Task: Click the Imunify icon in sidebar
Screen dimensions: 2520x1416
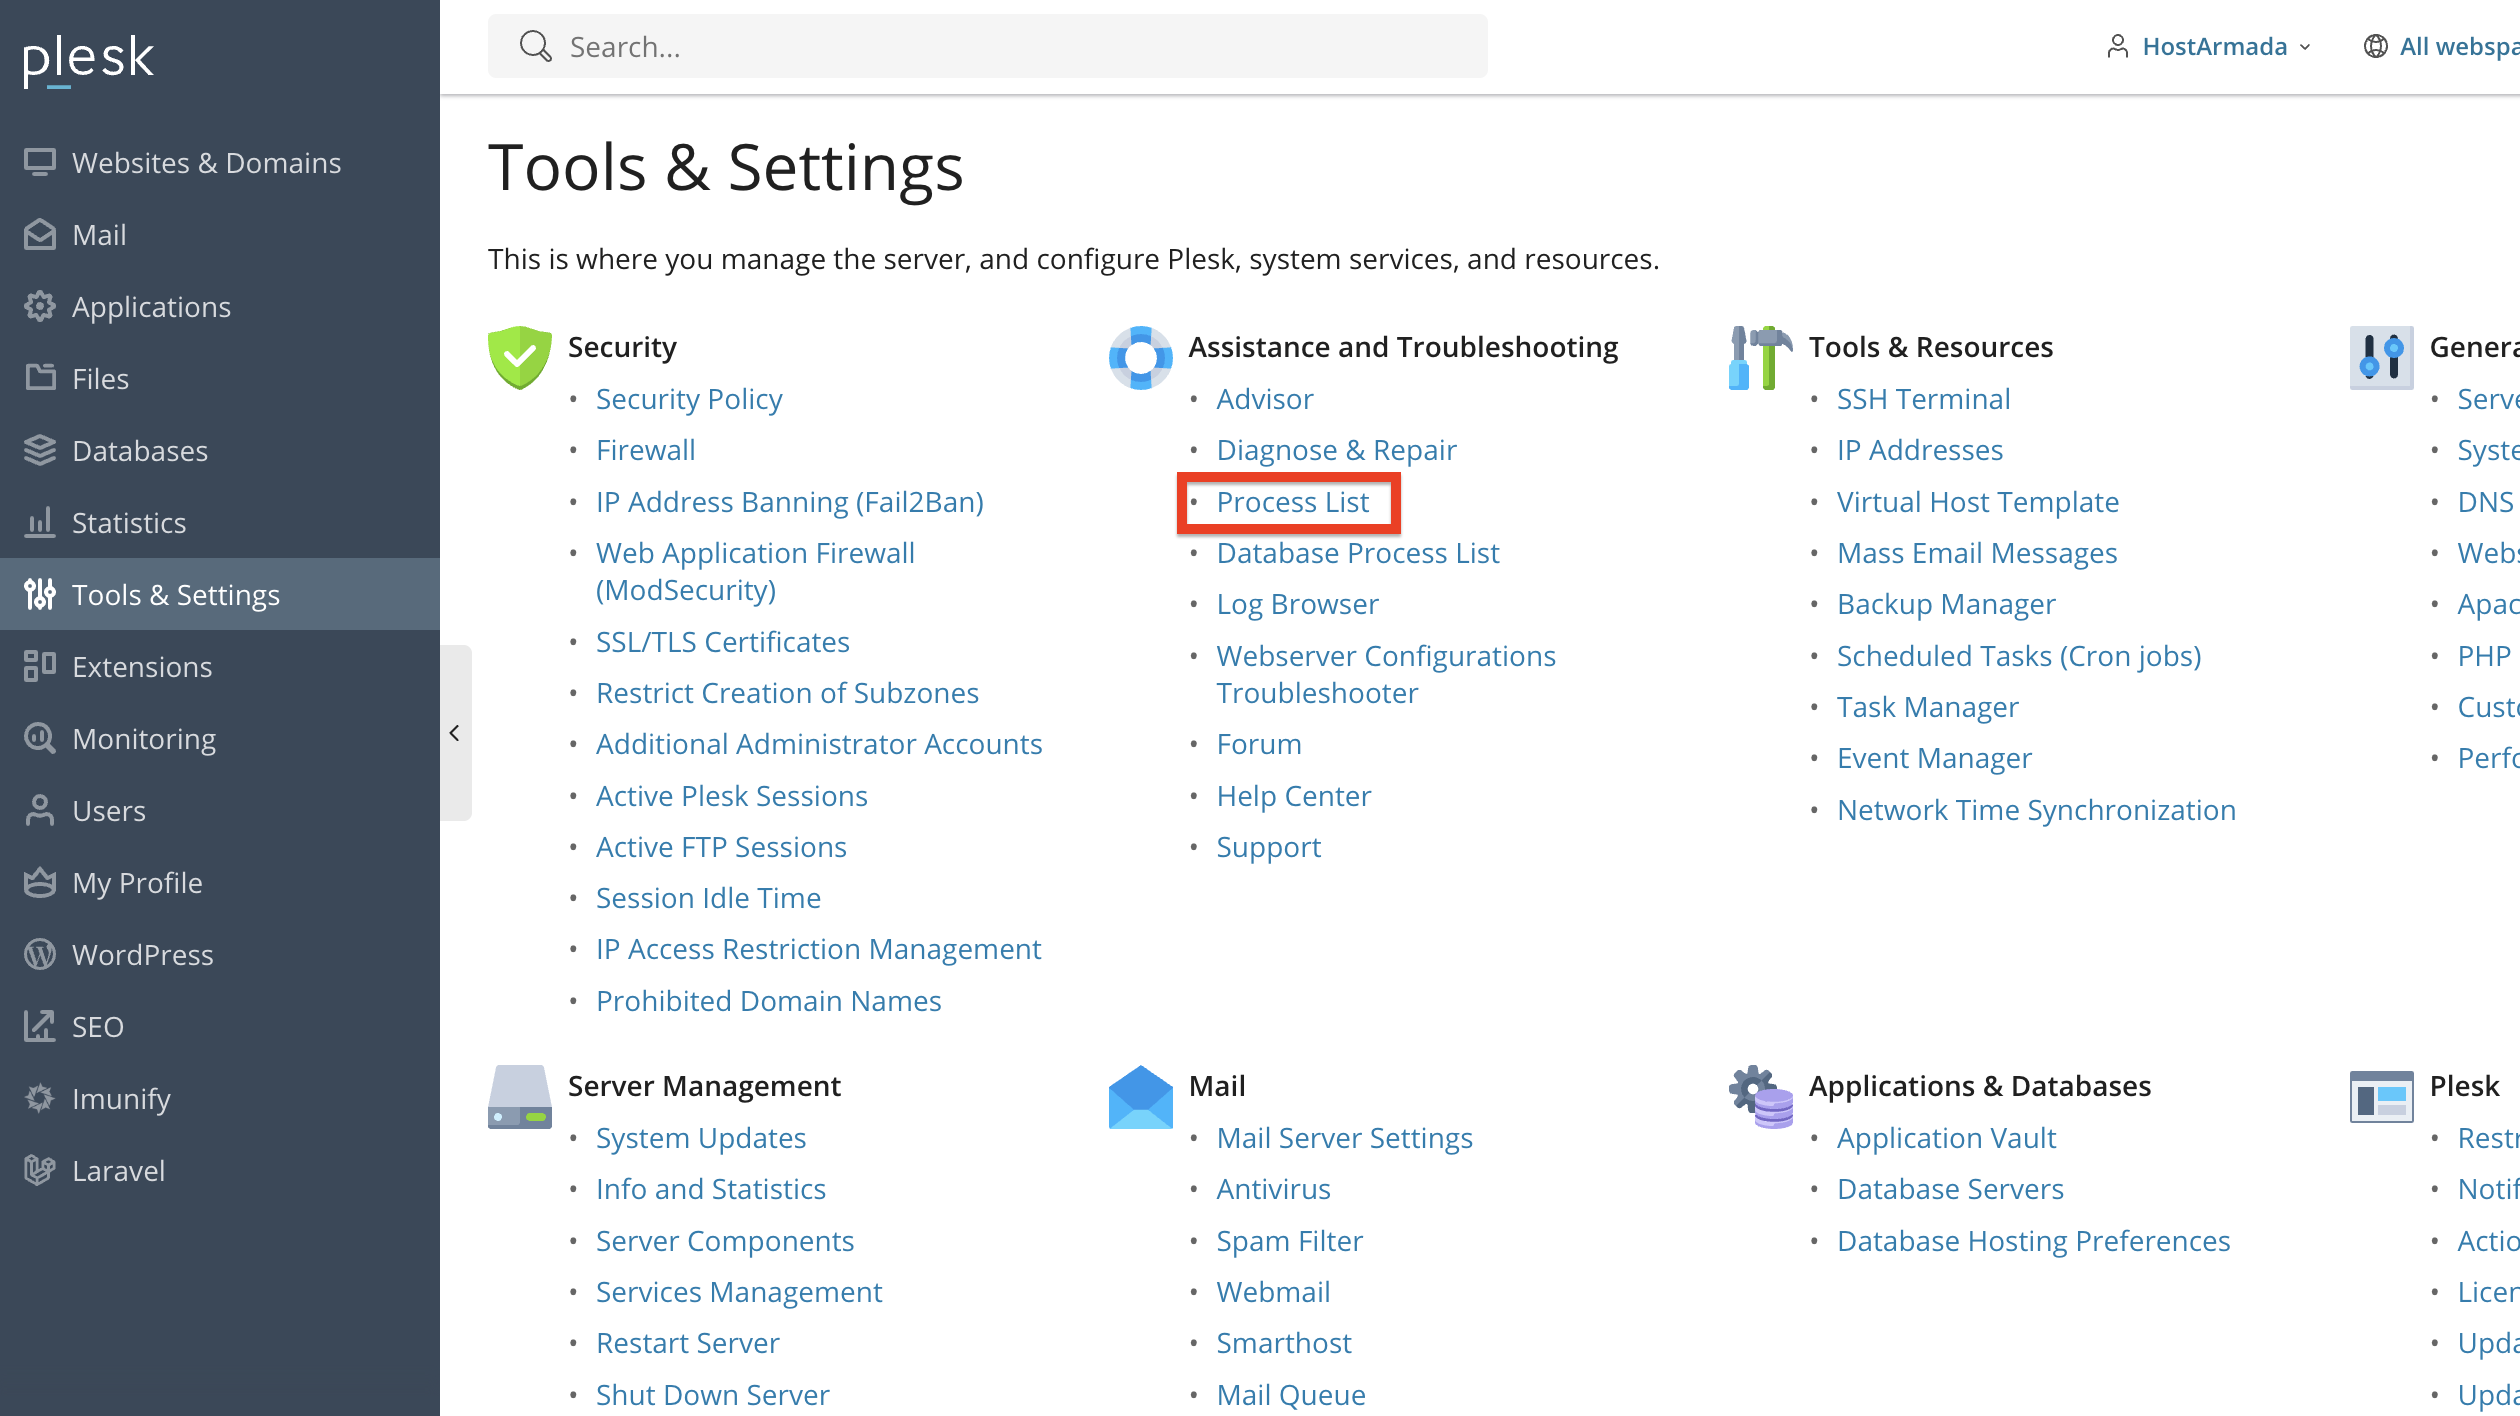Action: [40, 1099]
